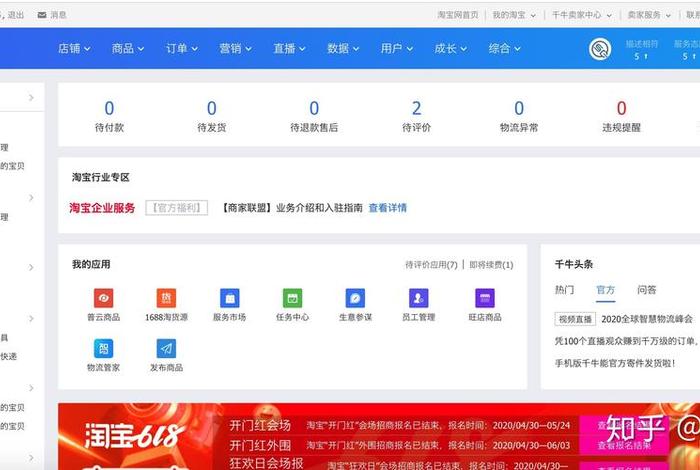This screenshot has height=470, width=700.
Task: Switch to the 热门 tab
Action: 564,290
